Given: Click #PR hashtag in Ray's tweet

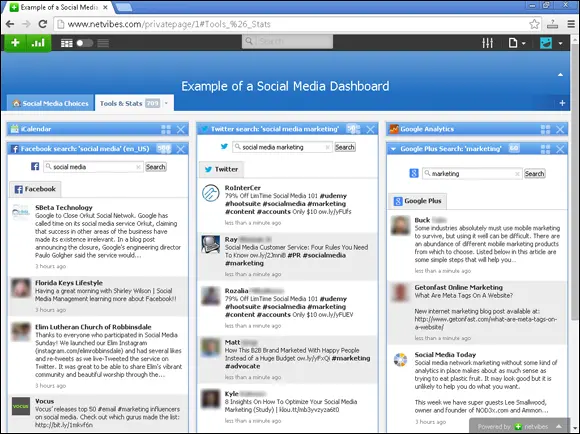Looking at the screenshot, I should pyautogui.click(x=294, y=255).
